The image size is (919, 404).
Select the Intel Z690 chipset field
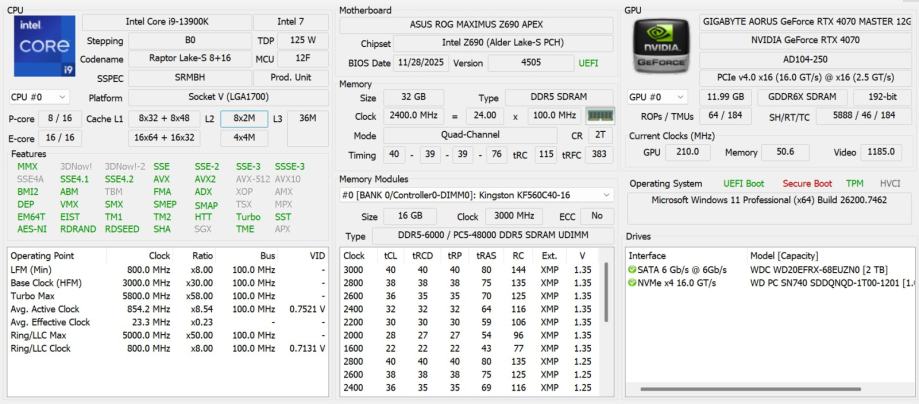(x=503, y=43)
